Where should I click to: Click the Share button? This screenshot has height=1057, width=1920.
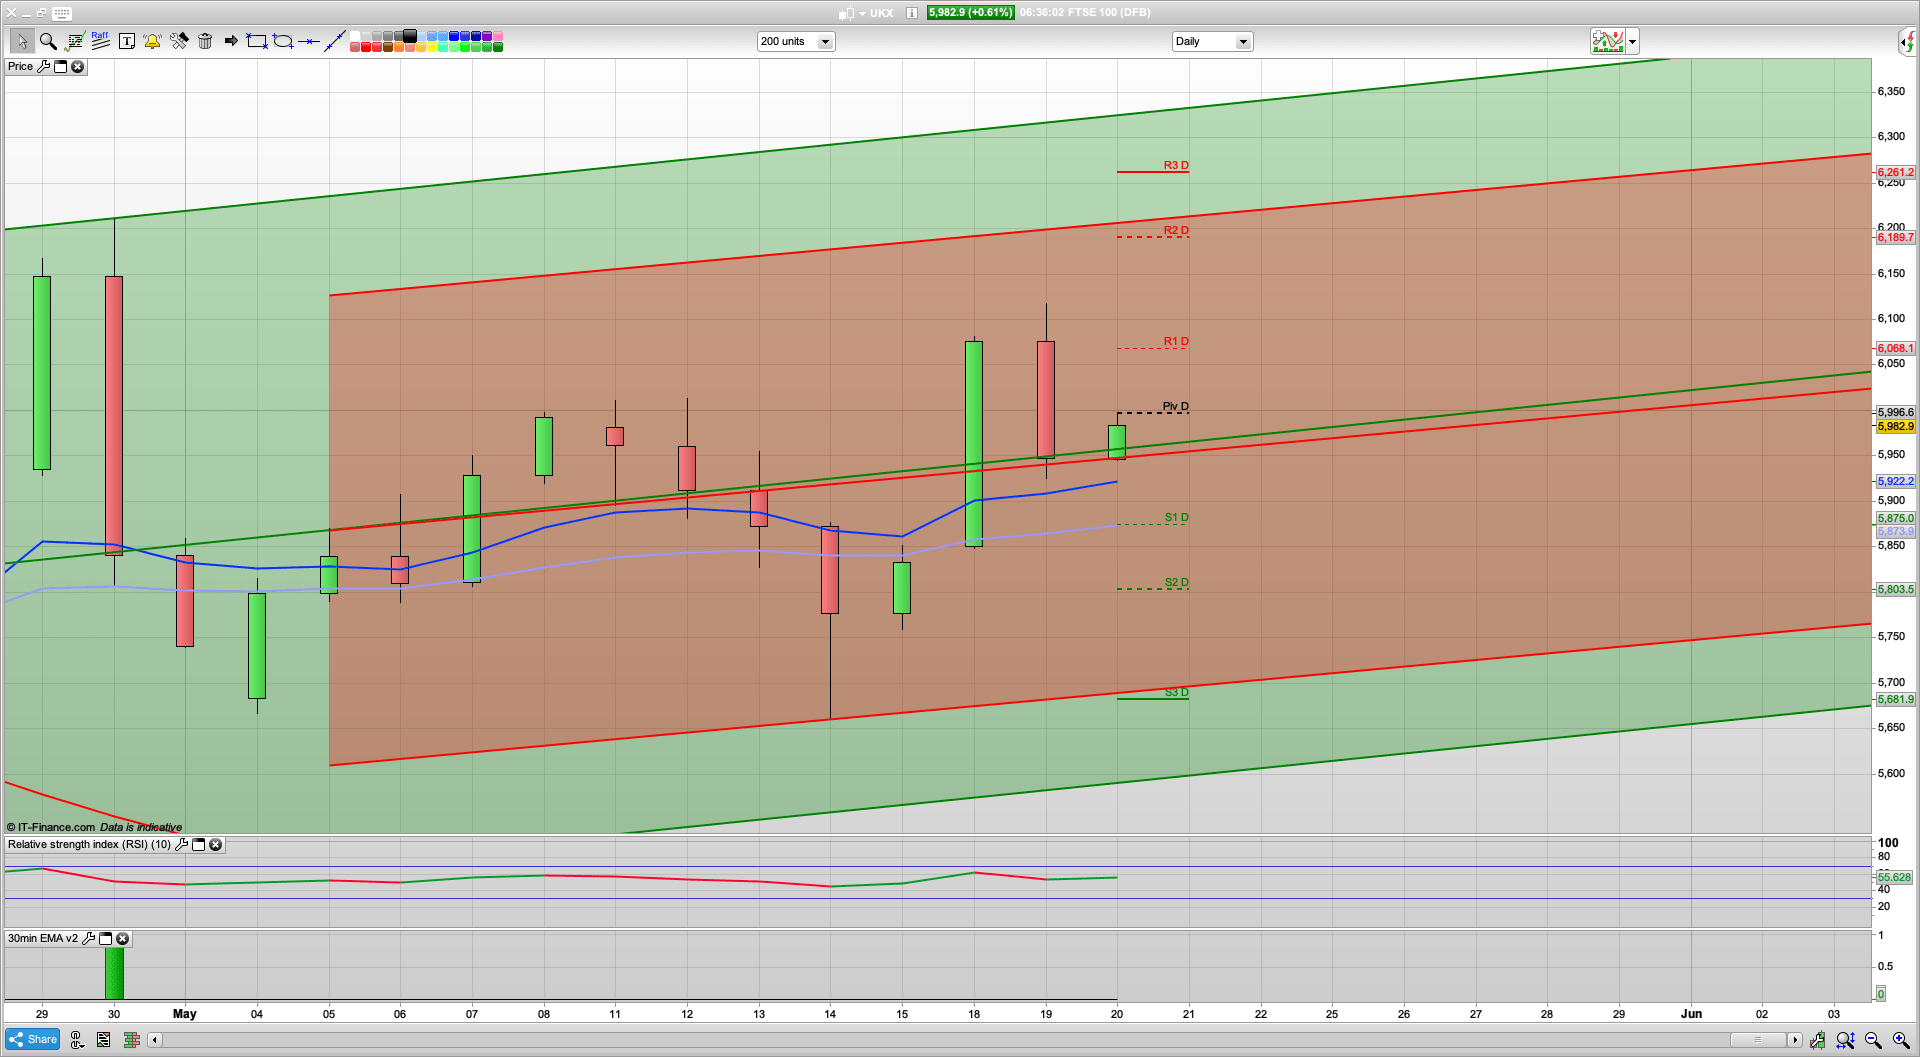coord(33,1040)
